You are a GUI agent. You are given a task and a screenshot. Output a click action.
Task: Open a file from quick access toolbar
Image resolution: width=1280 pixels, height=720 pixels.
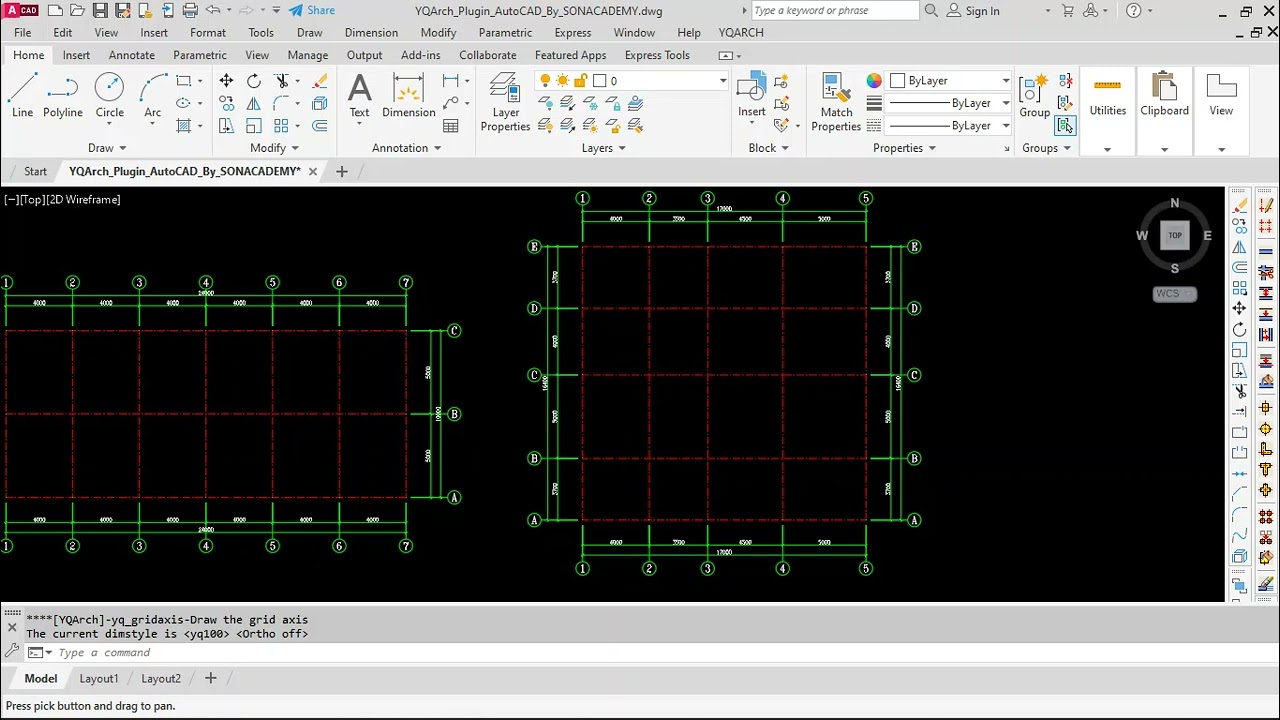[x=77, y=11]
